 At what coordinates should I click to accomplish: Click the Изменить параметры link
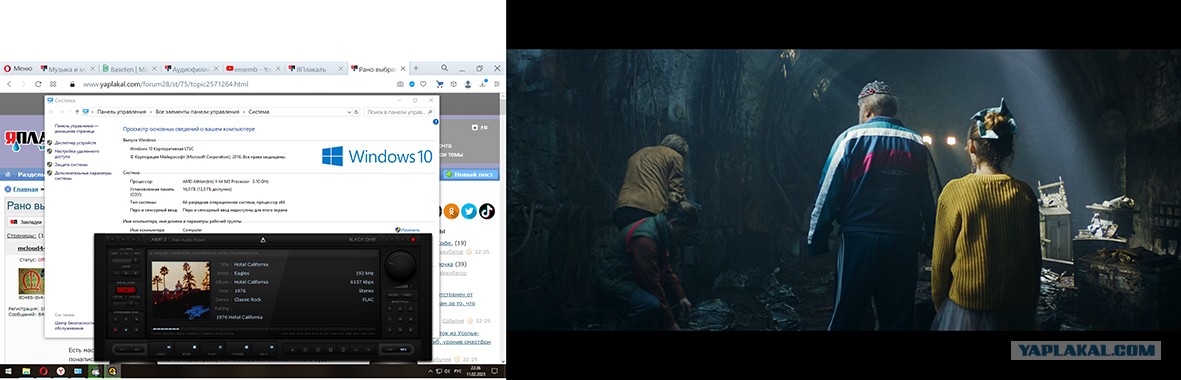pyautogui.click(x=407, y=230)
